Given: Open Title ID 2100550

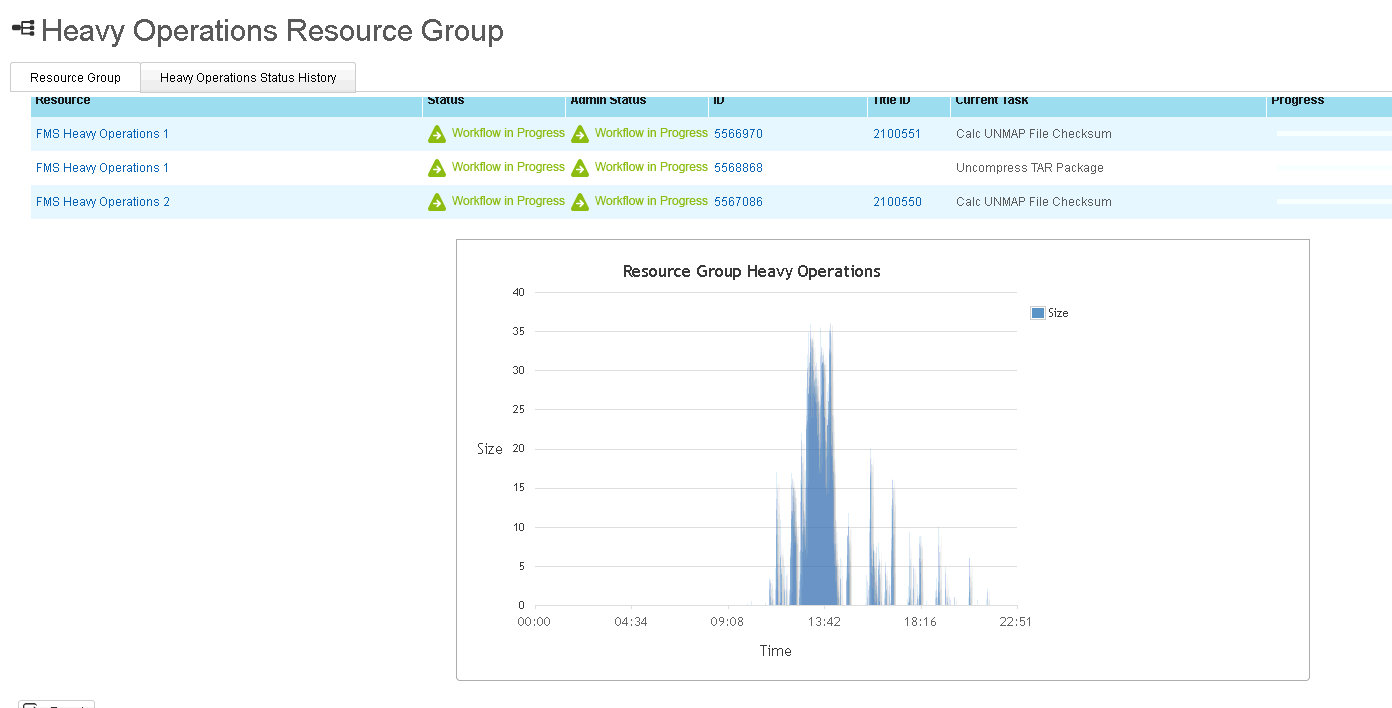Looking at the screenshot, I should coord(897,202).
